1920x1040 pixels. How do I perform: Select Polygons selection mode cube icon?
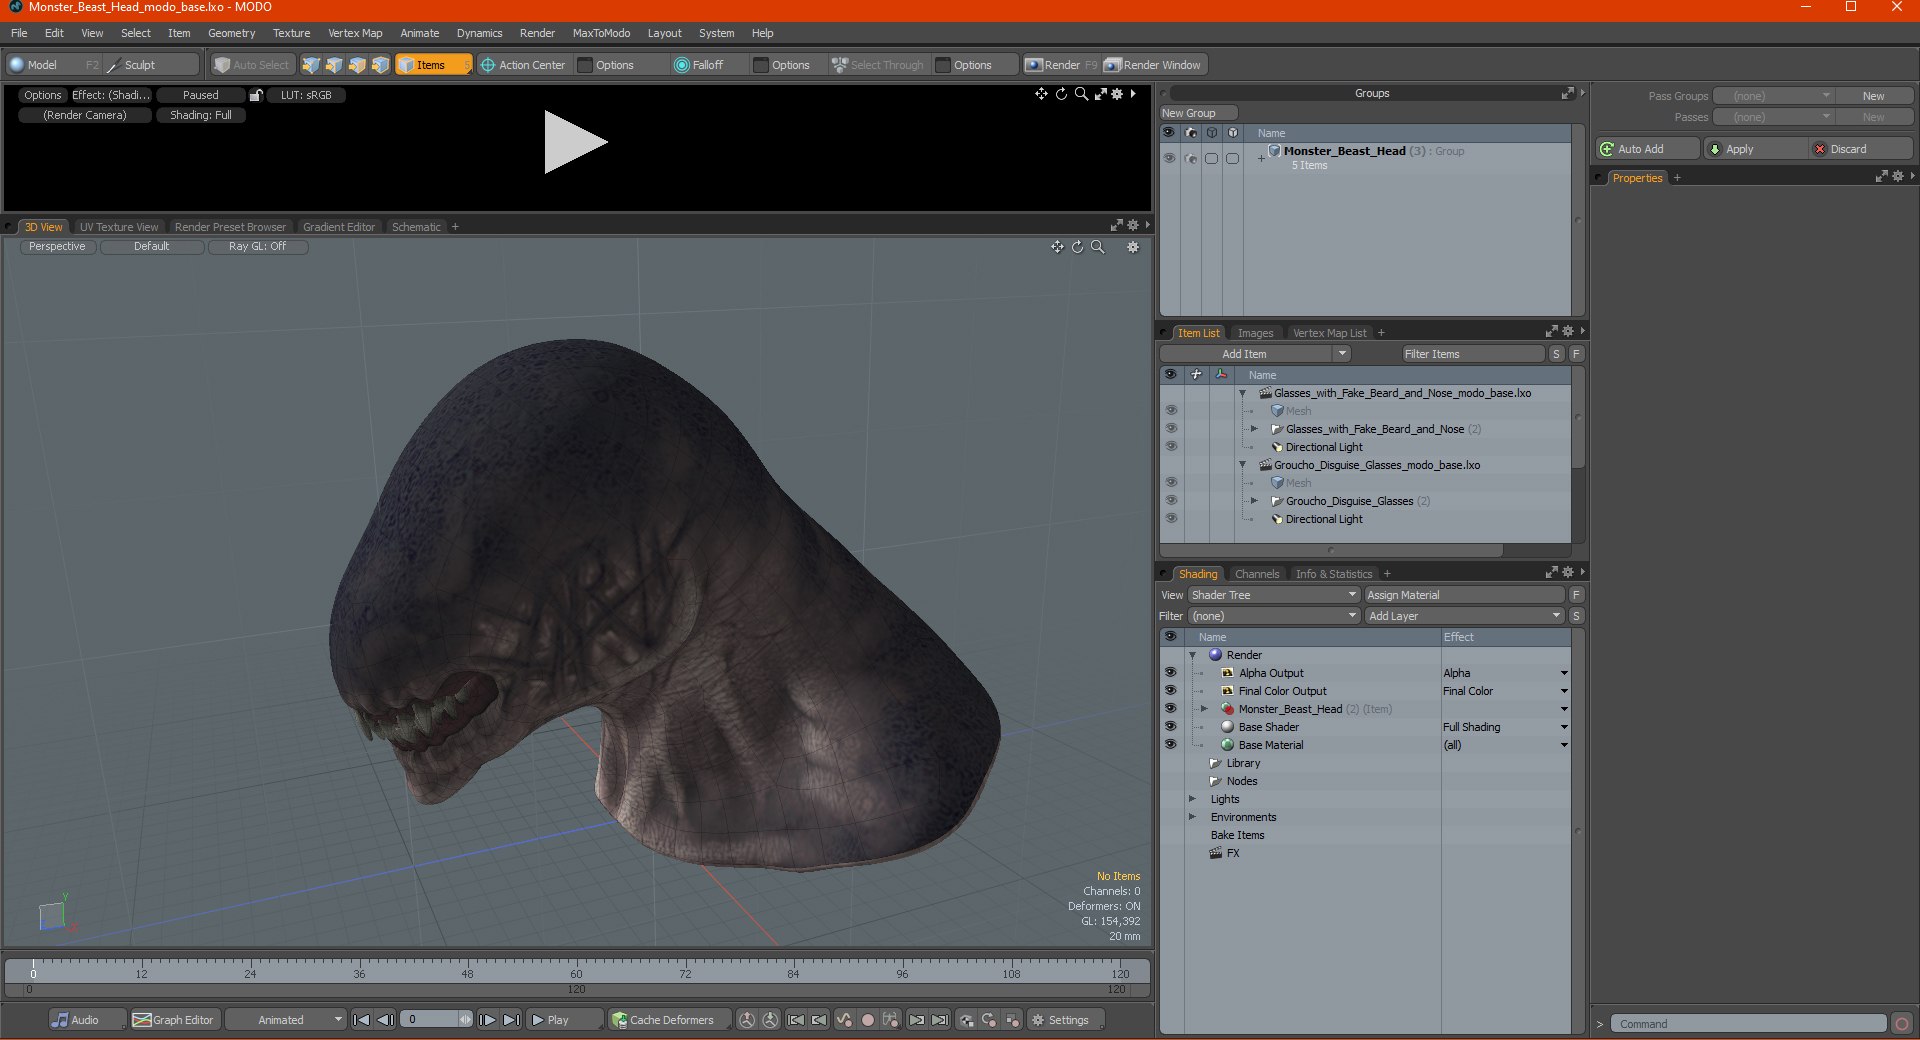click(x=357, y=65)
